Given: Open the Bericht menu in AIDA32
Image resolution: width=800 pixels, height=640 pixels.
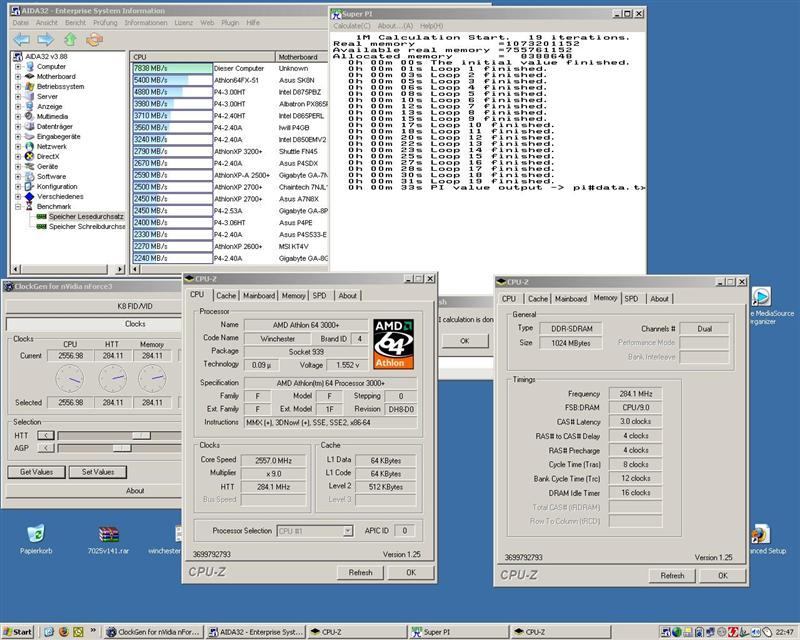Looking at the screenshot, I should 75,23.
